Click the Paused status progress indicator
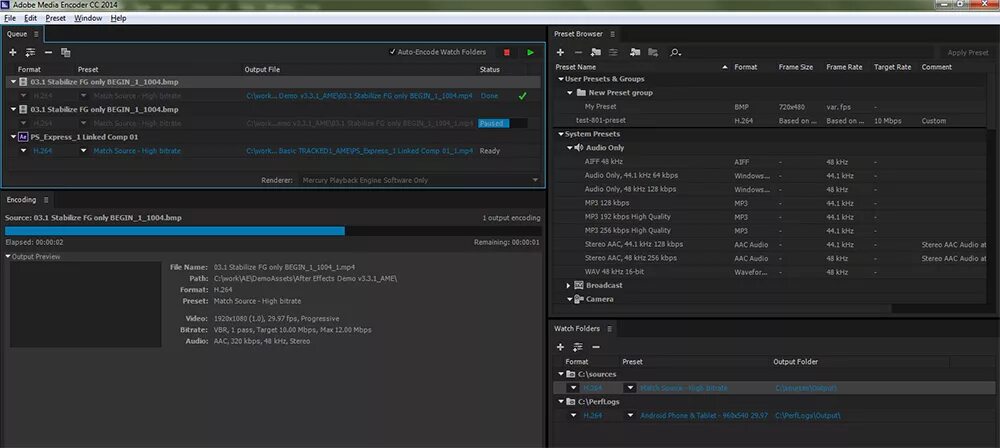1000x448 pixels. click(503, 123)
